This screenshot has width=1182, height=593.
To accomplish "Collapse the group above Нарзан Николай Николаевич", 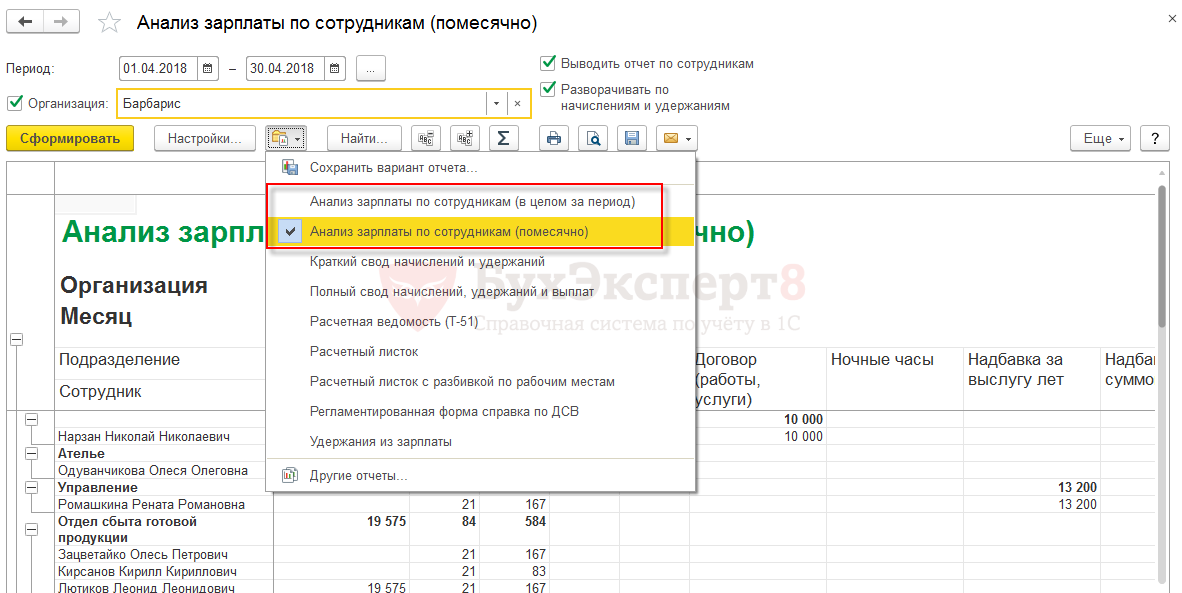I will pos(32,420).
